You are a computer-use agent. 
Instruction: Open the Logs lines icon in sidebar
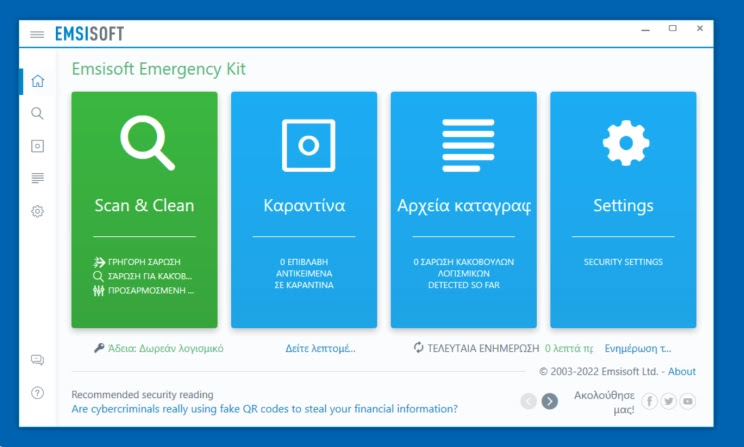pos(37,178)
